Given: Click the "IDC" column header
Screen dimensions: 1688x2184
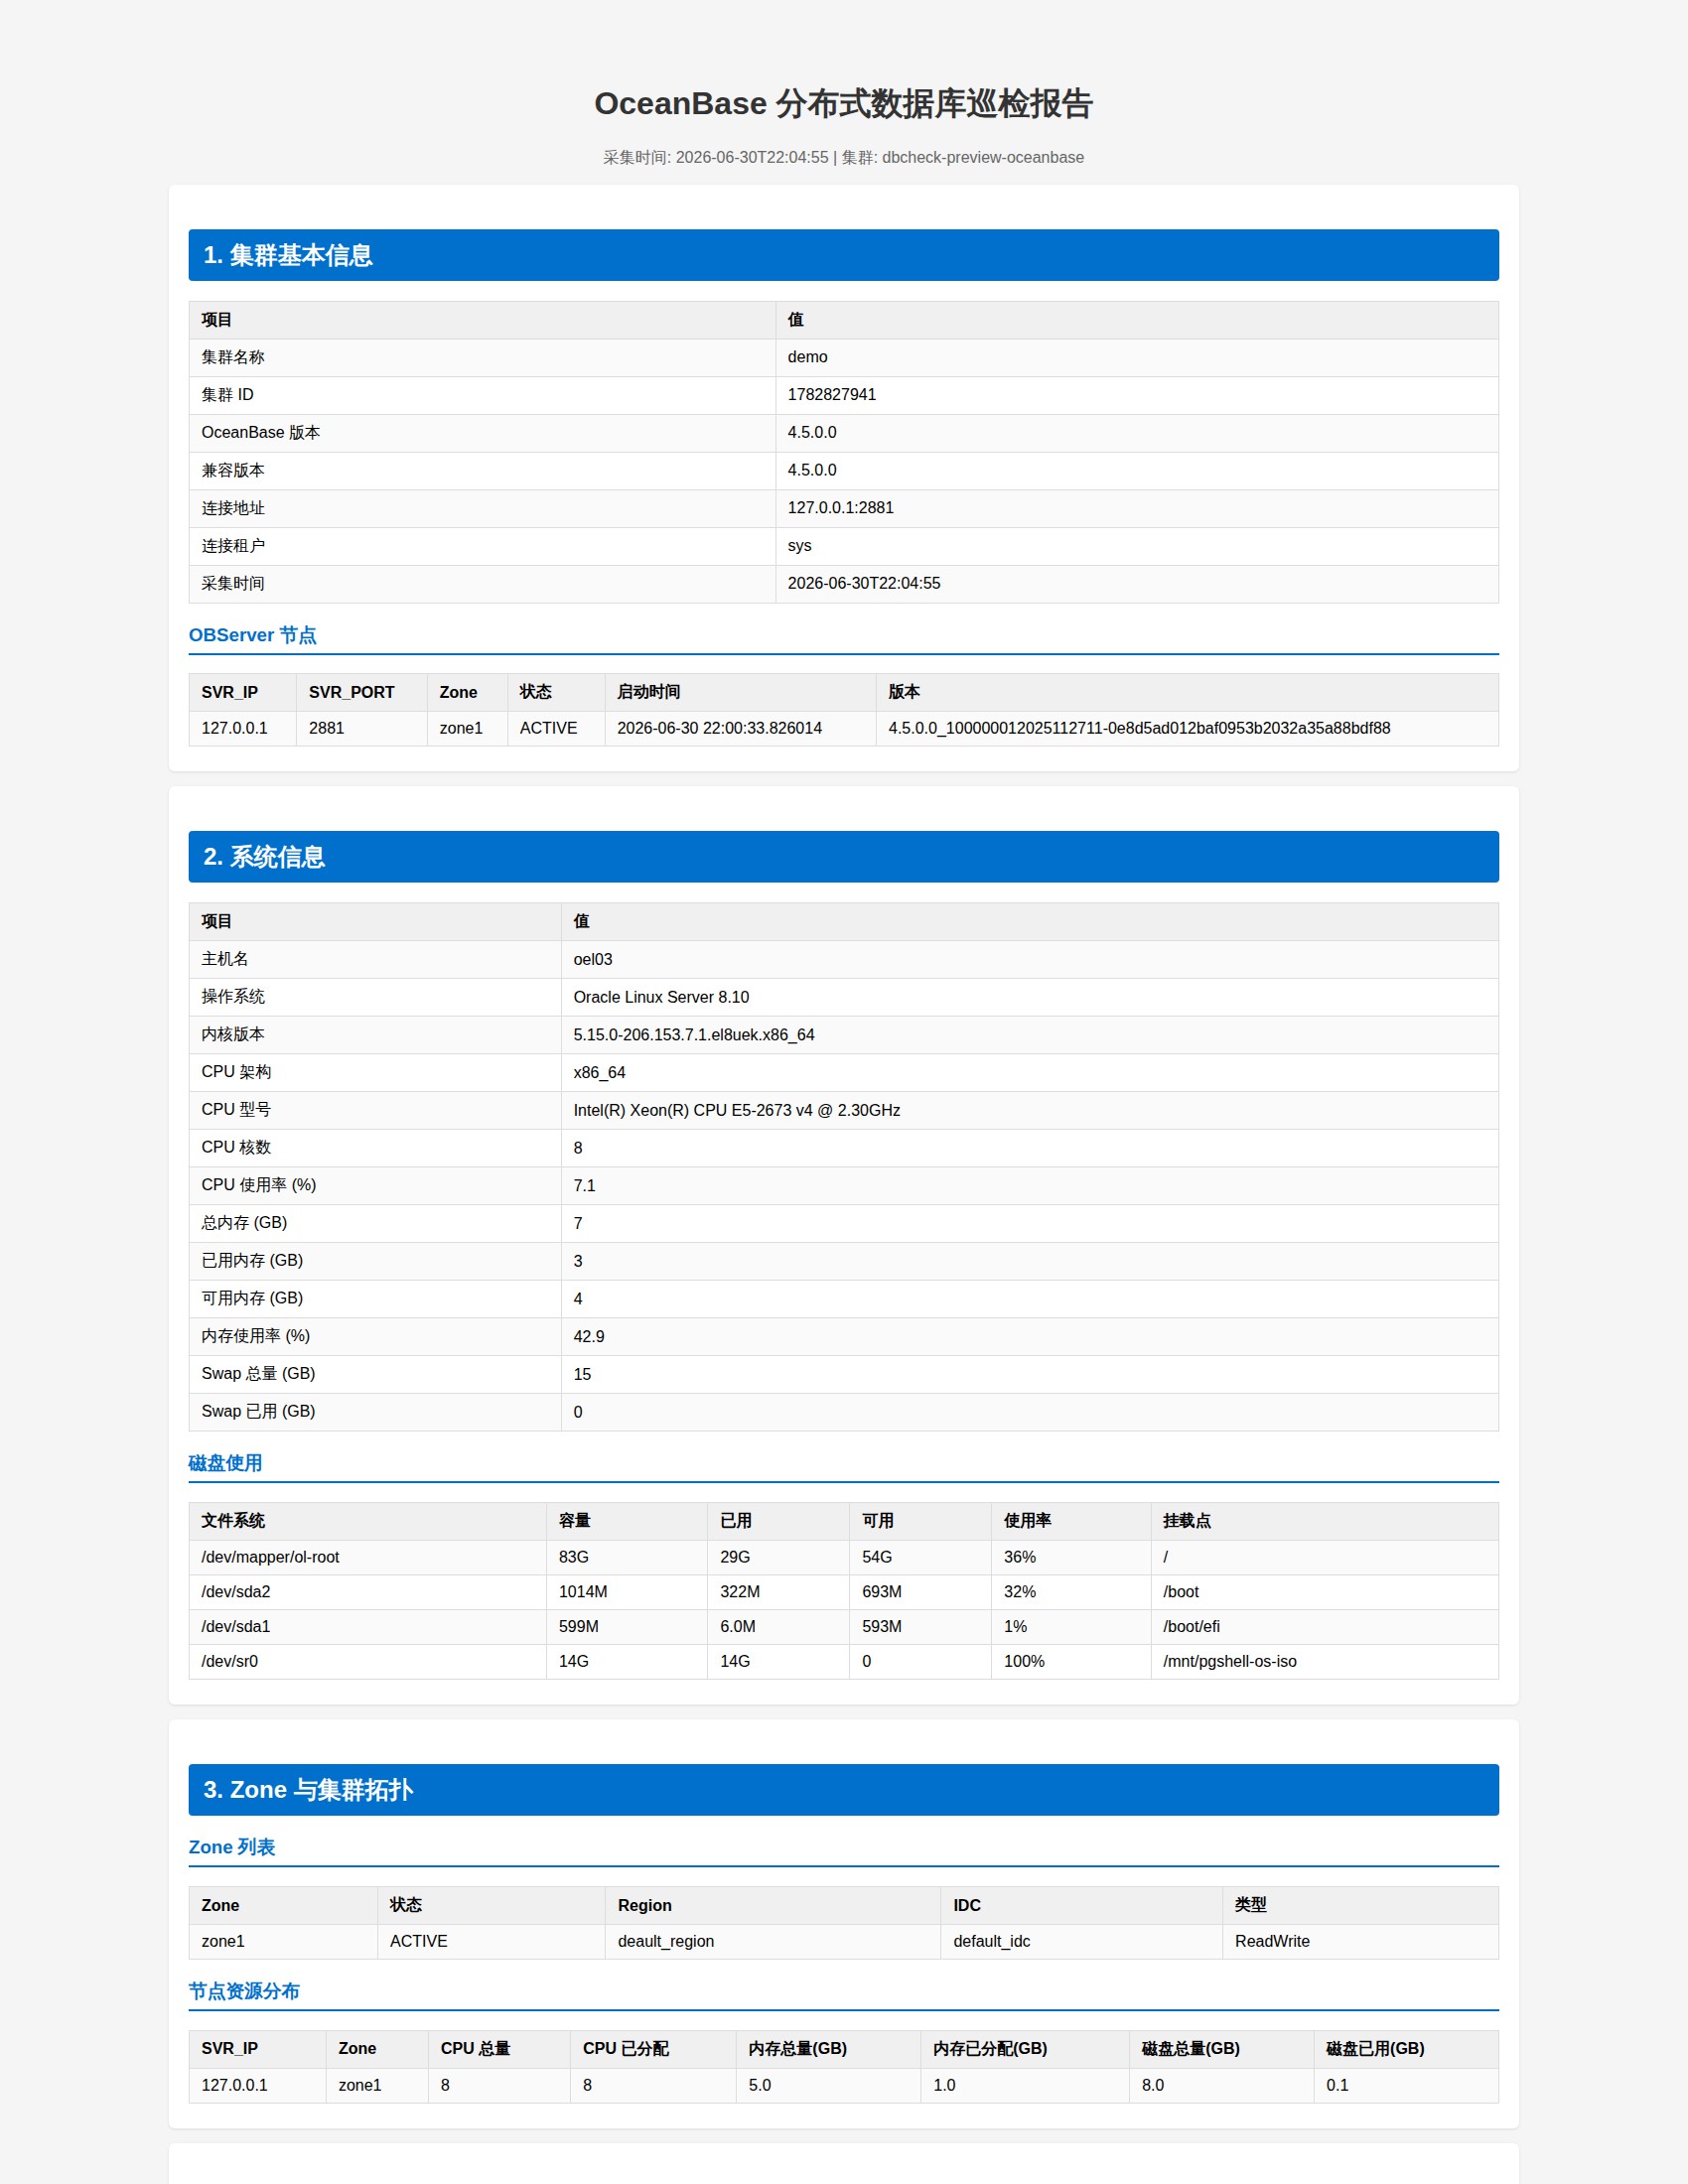Looking at the screenshot, I should (x=967, y=1906).
